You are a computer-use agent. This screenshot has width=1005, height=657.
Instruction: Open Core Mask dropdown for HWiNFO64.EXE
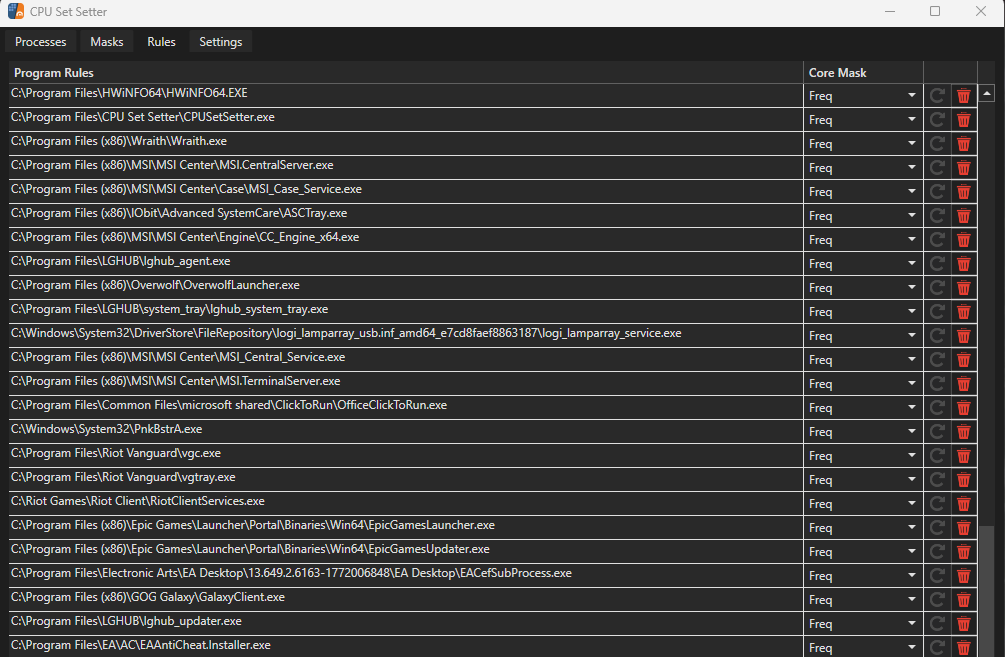click(x=863, y=96)
